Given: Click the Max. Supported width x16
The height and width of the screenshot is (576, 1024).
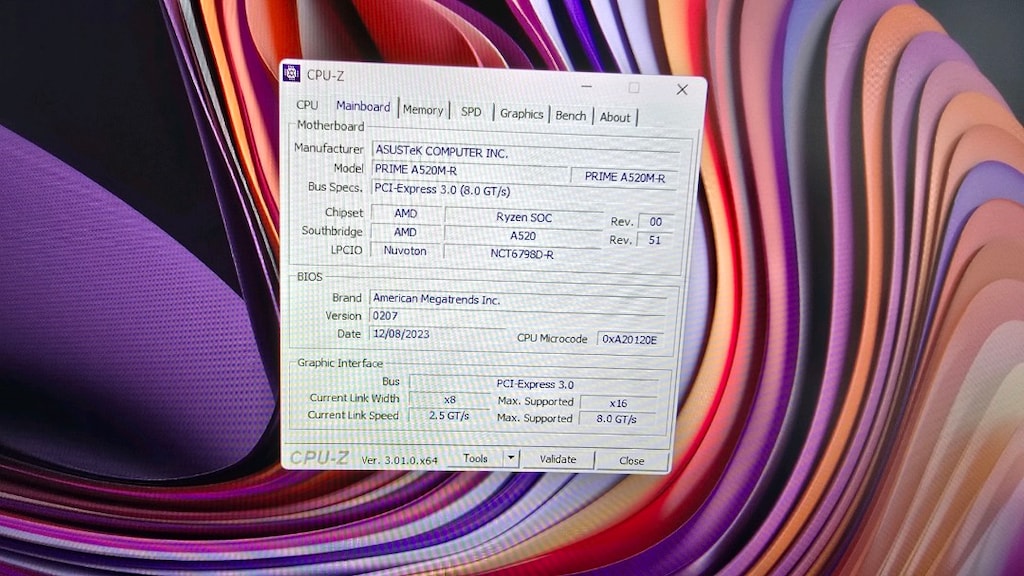Looking at the screenshot, I should (x=618, y=403).
